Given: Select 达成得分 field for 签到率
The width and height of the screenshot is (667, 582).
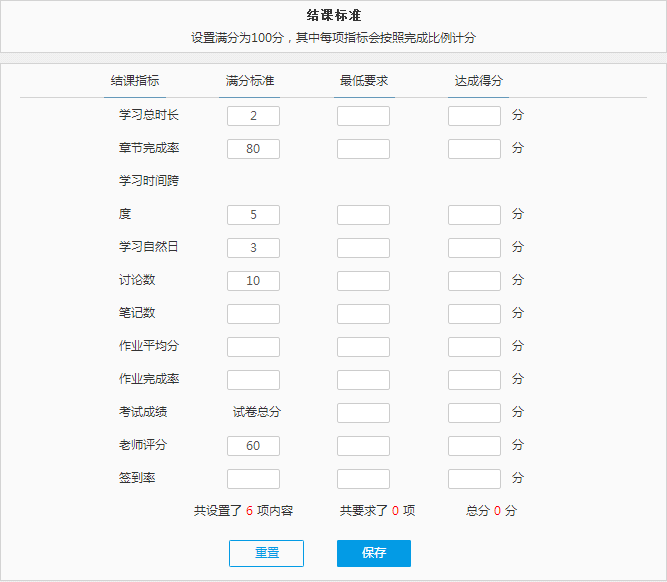Looking at the screenshot, I should tap(474, 479).
